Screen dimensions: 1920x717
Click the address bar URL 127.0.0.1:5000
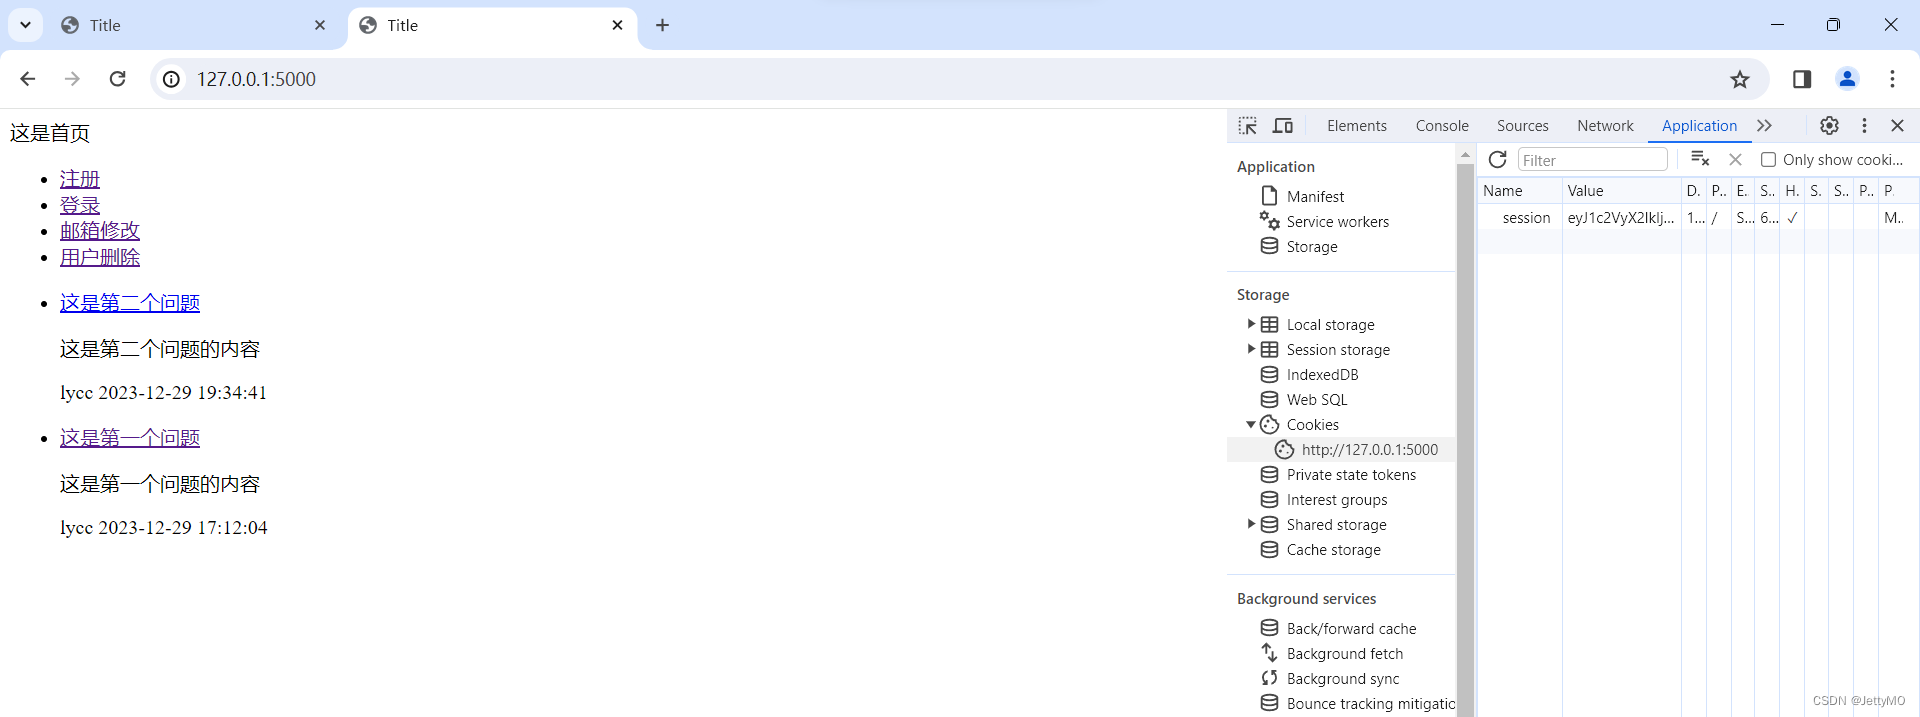(x=256, y=79)
